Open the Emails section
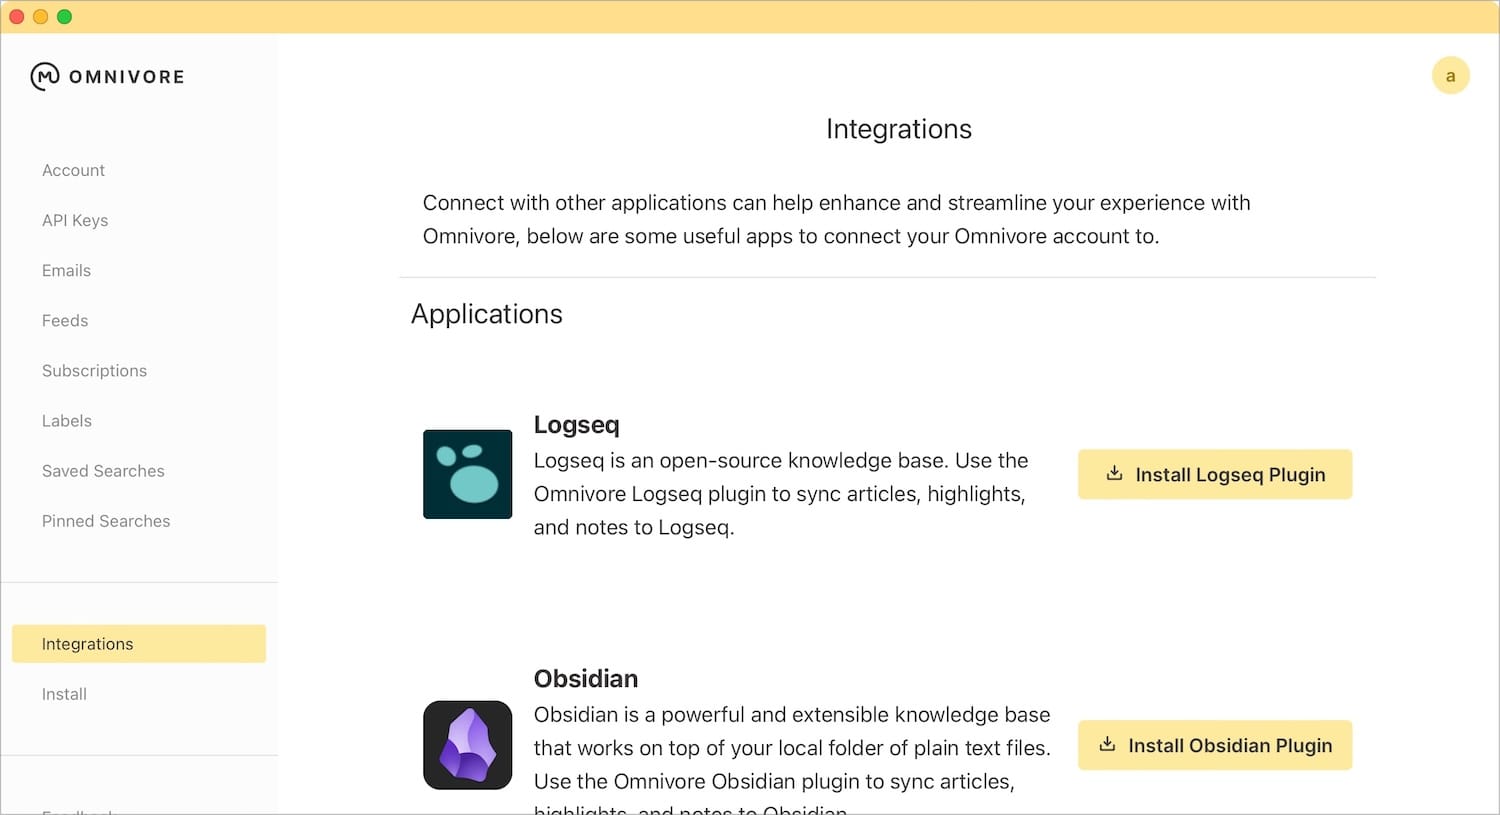1500x815 pixels. tap(66, 270)
